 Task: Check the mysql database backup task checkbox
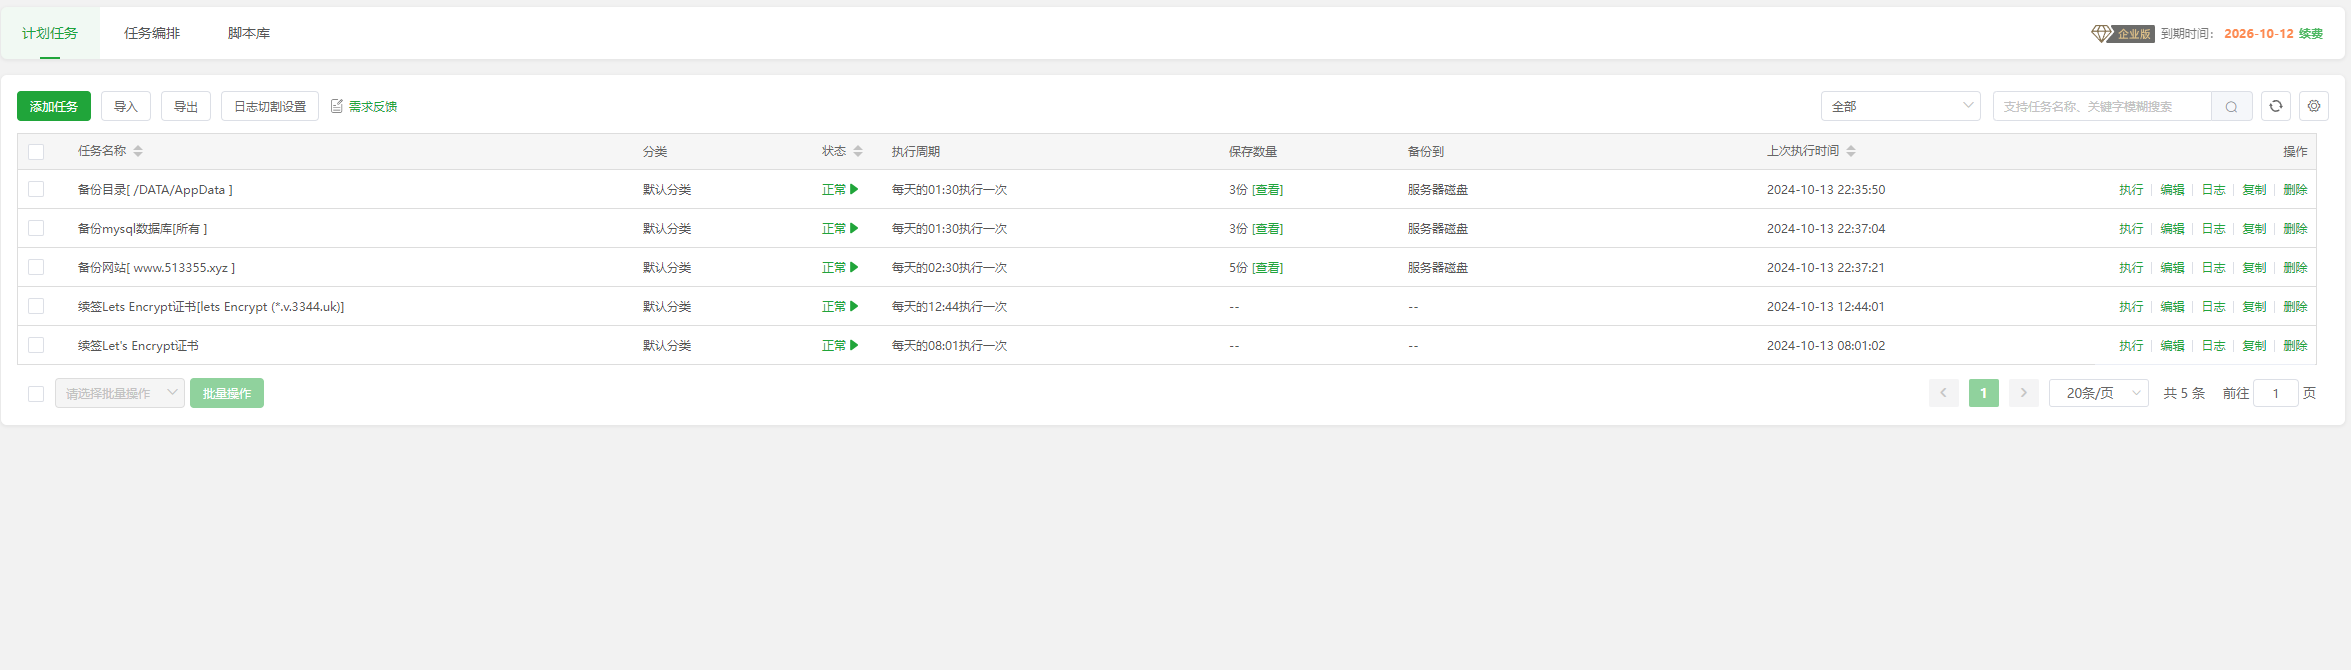point(36,228)
